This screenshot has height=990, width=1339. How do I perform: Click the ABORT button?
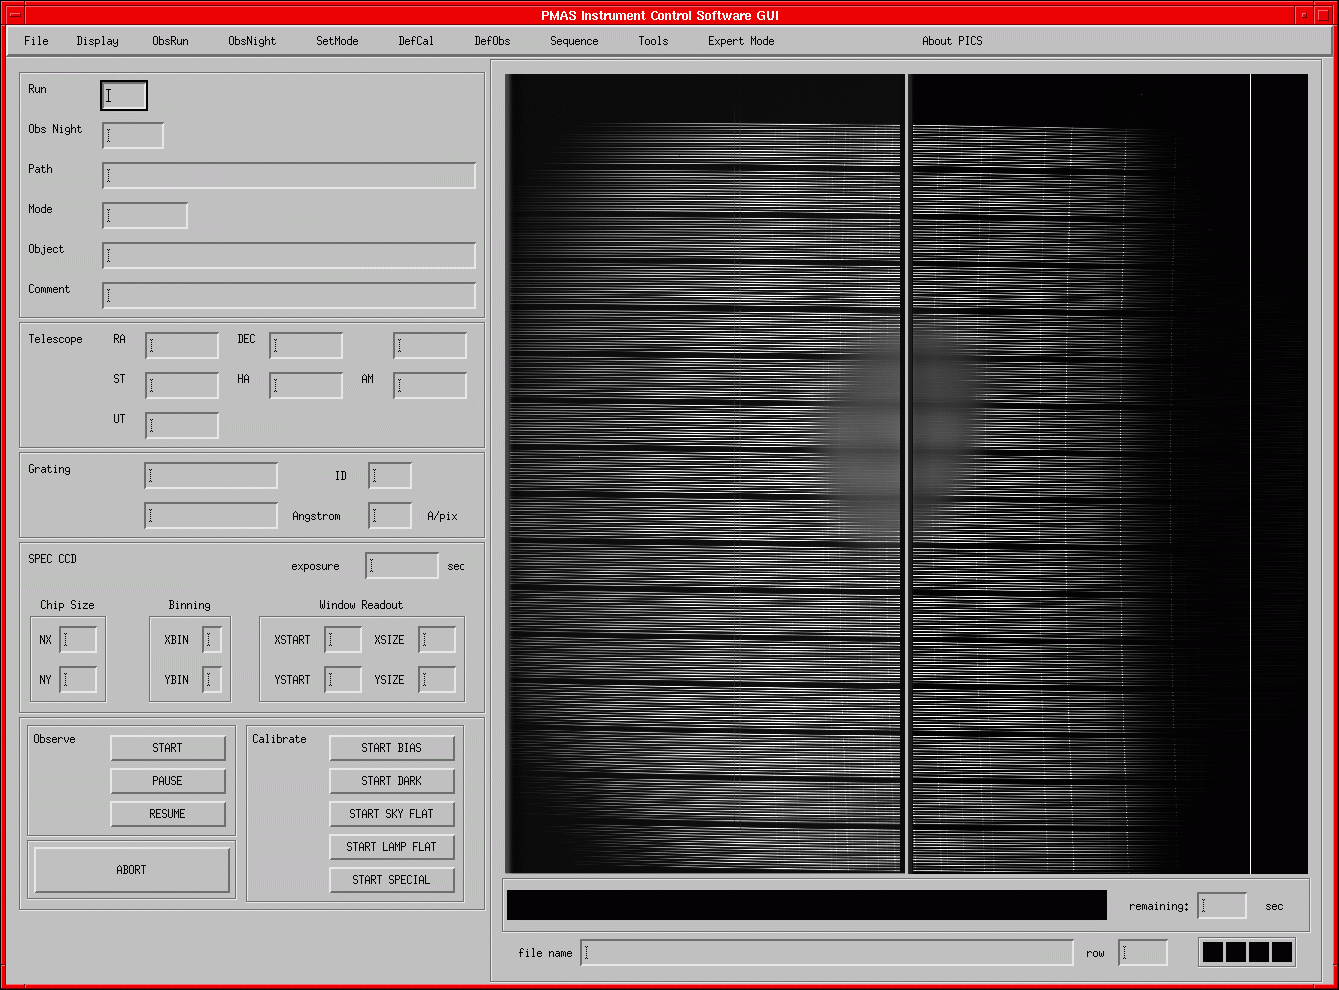pos(131,870)
